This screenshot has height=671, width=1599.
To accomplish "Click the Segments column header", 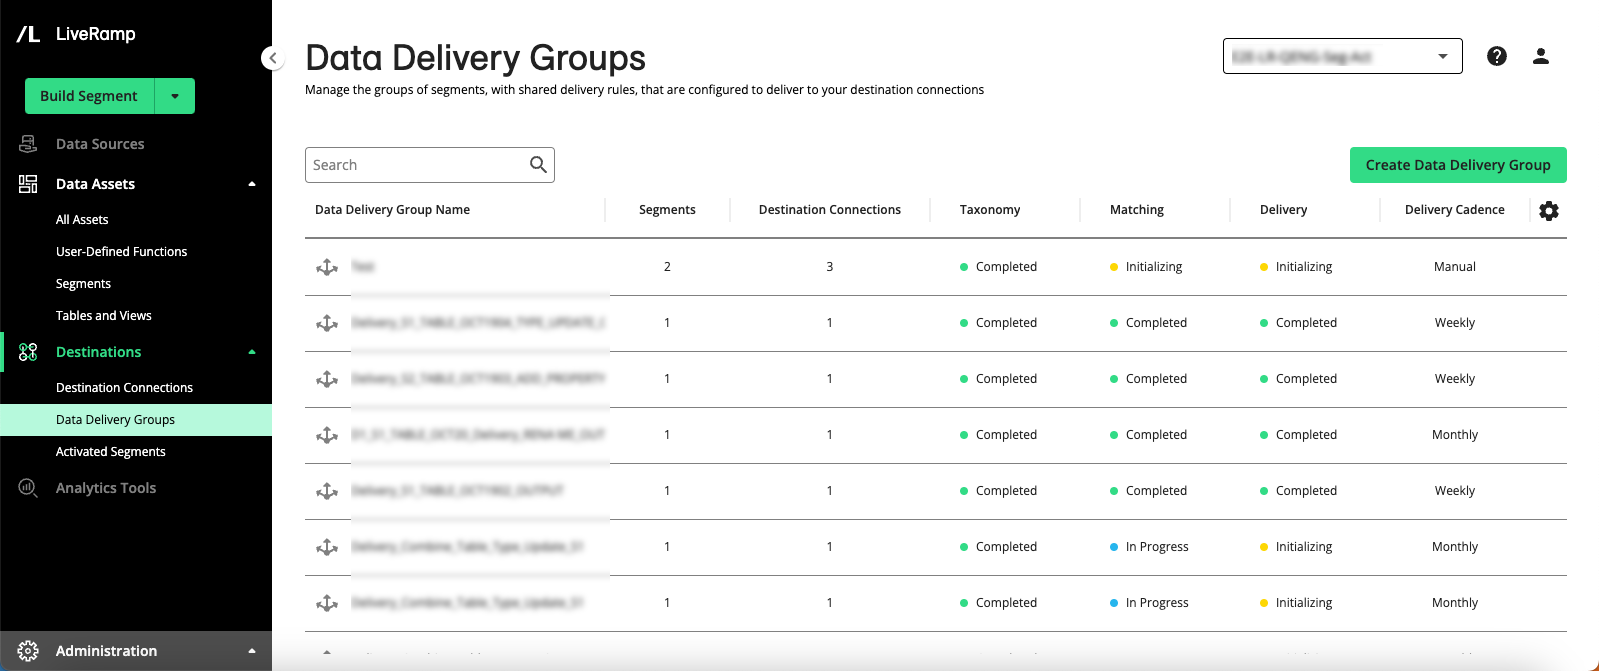I will [667, 210].
